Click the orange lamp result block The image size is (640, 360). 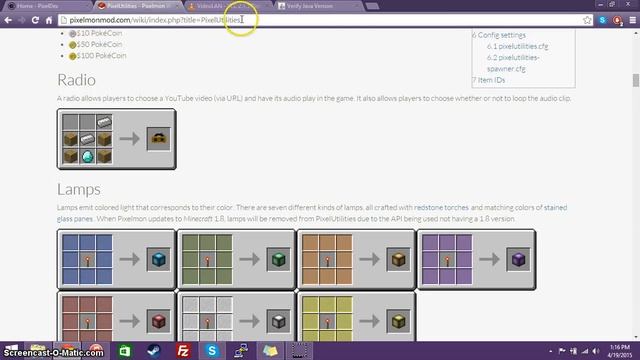click(398, 259)
